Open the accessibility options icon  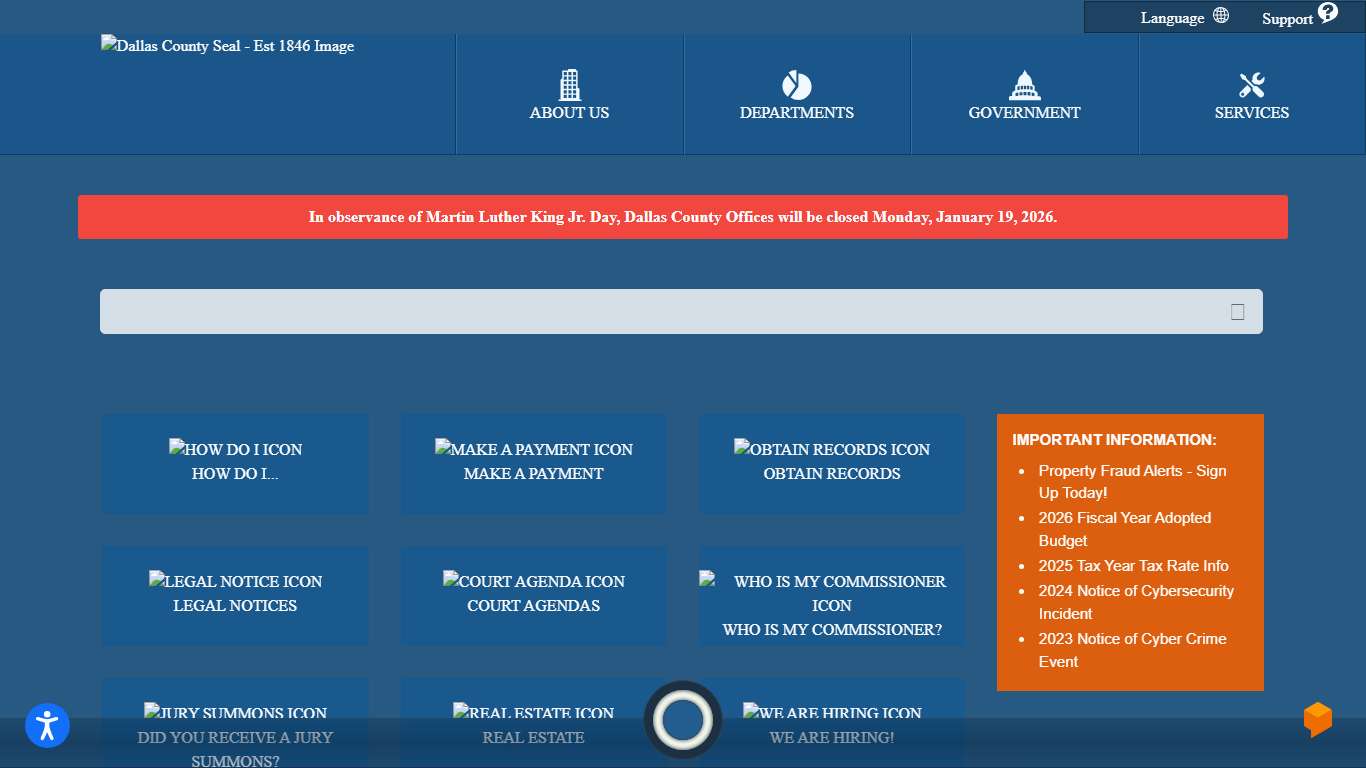[47, 726]
